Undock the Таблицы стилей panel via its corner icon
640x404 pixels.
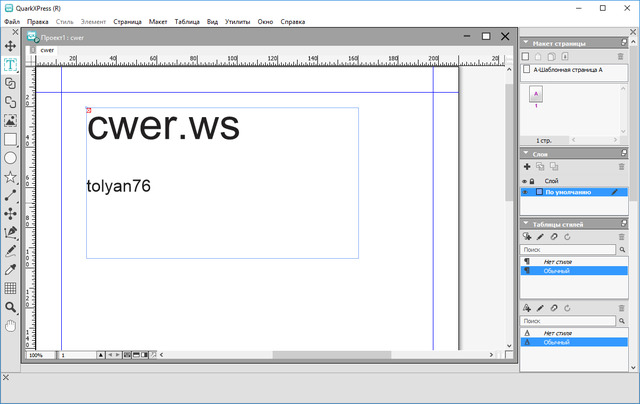click(x=624, y=223)
